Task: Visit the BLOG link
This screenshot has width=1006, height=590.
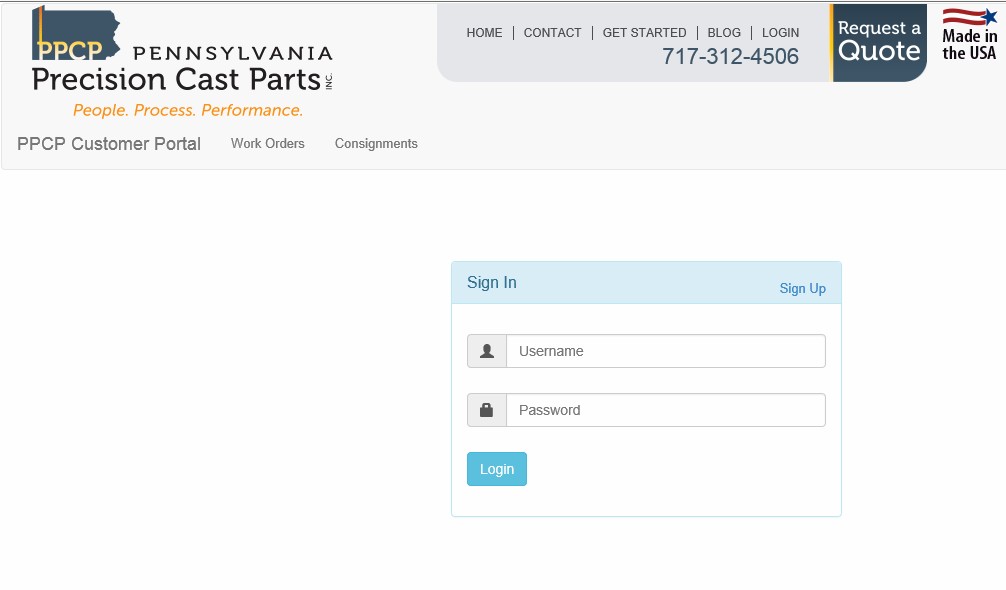Action: pos(724,33)
